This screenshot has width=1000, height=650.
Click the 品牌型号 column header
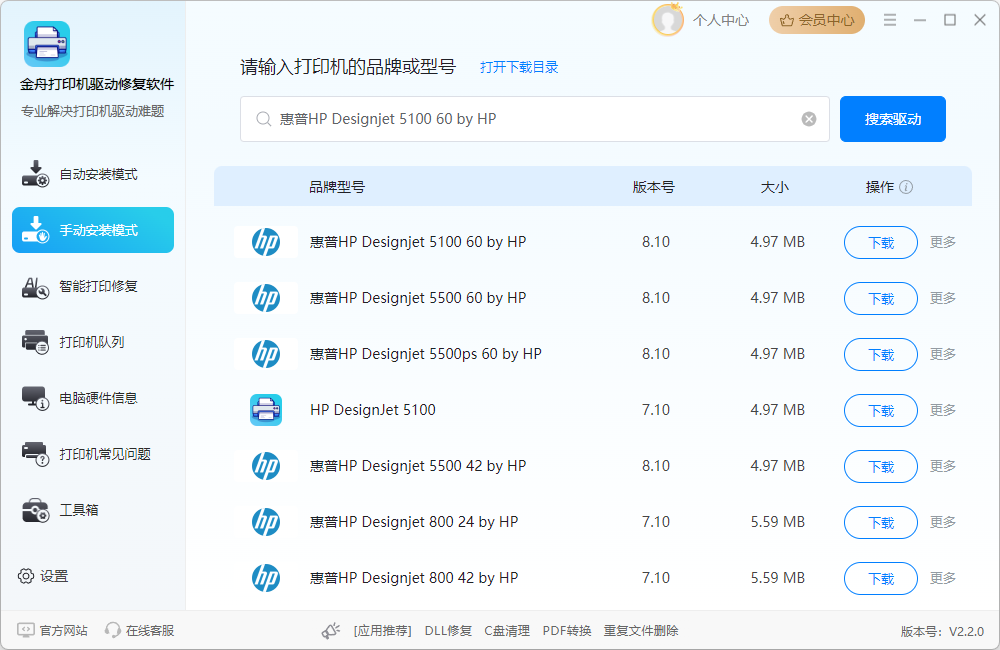click(x=337, y=187)
